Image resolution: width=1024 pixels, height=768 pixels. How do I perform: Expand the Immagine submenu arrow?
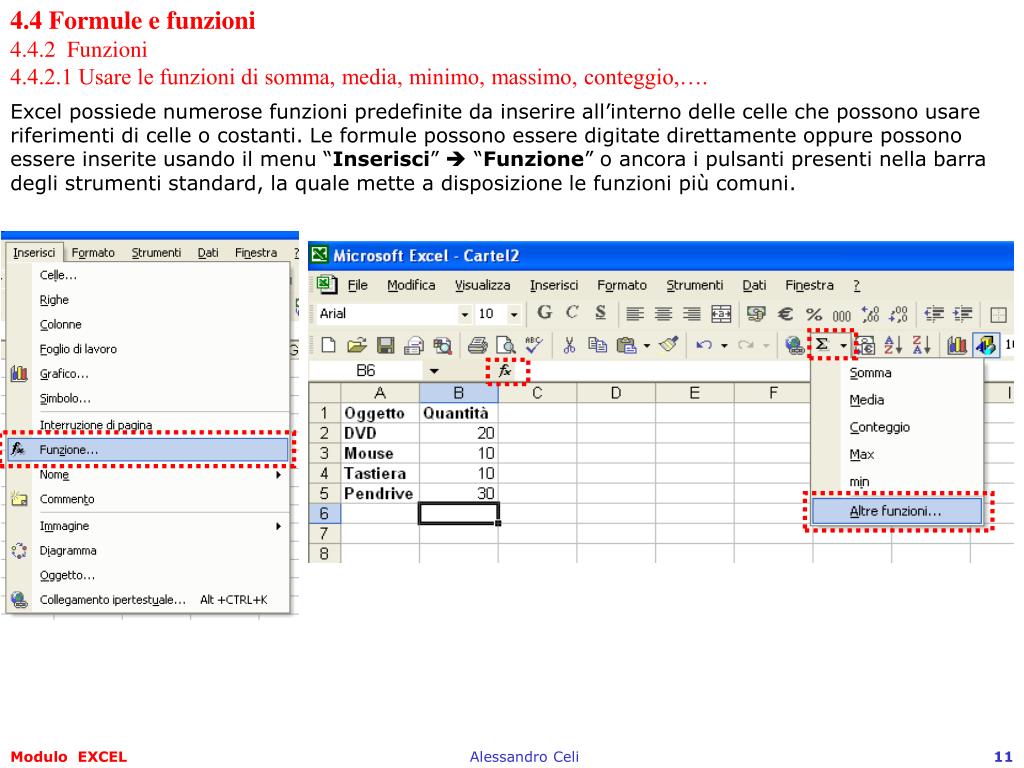coord(278,526)
